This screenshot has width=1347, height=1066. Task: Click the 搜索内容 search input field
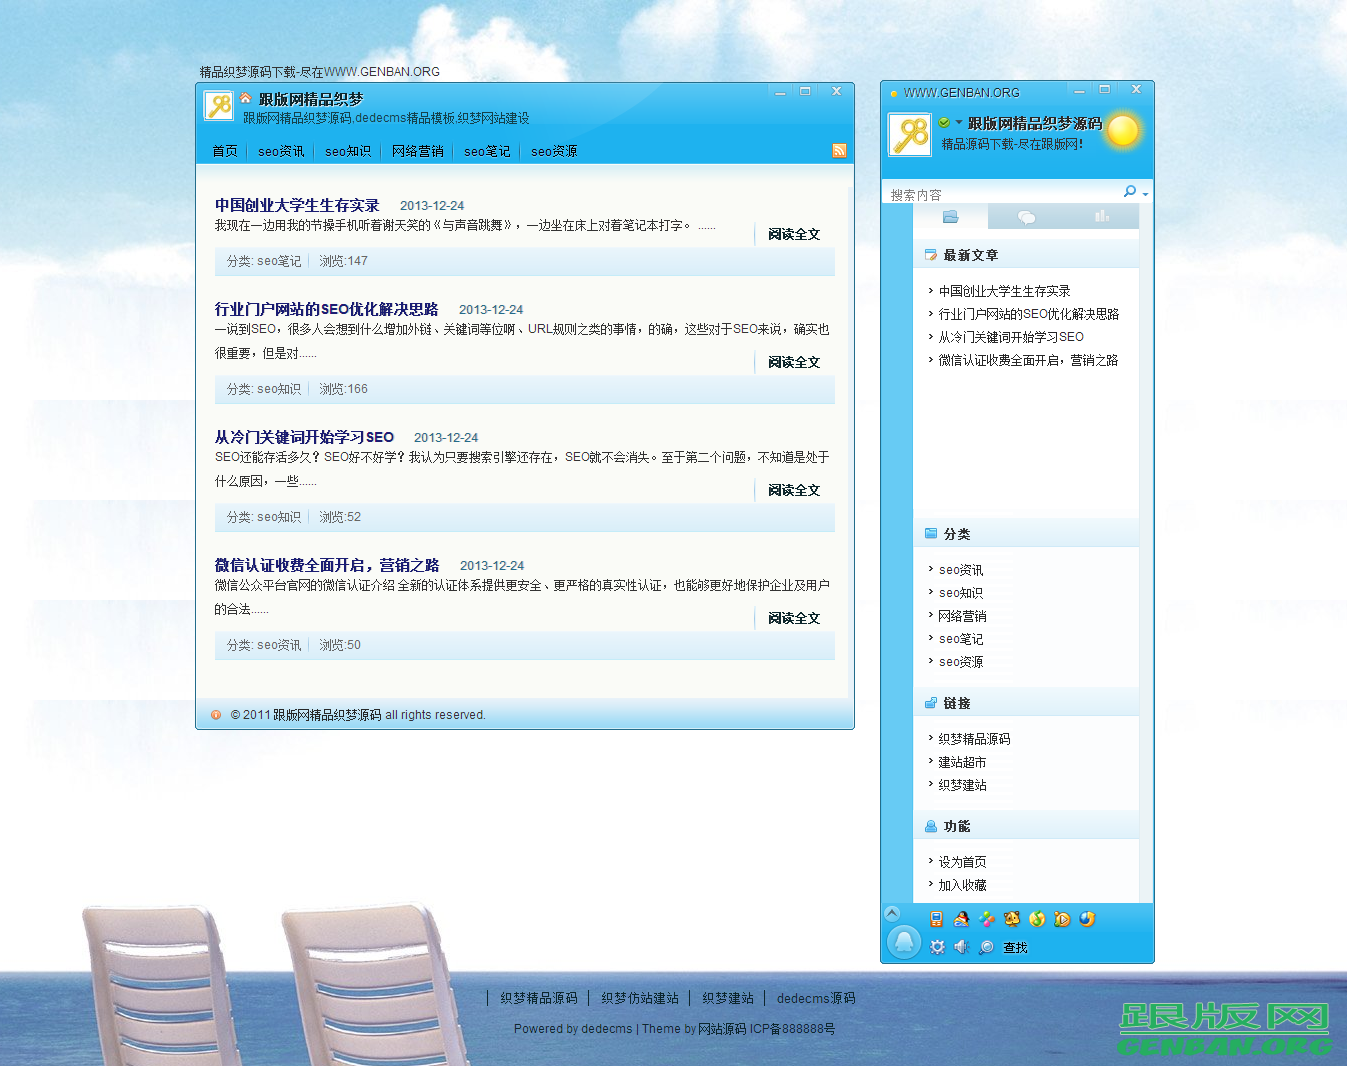click(1000, 195)
